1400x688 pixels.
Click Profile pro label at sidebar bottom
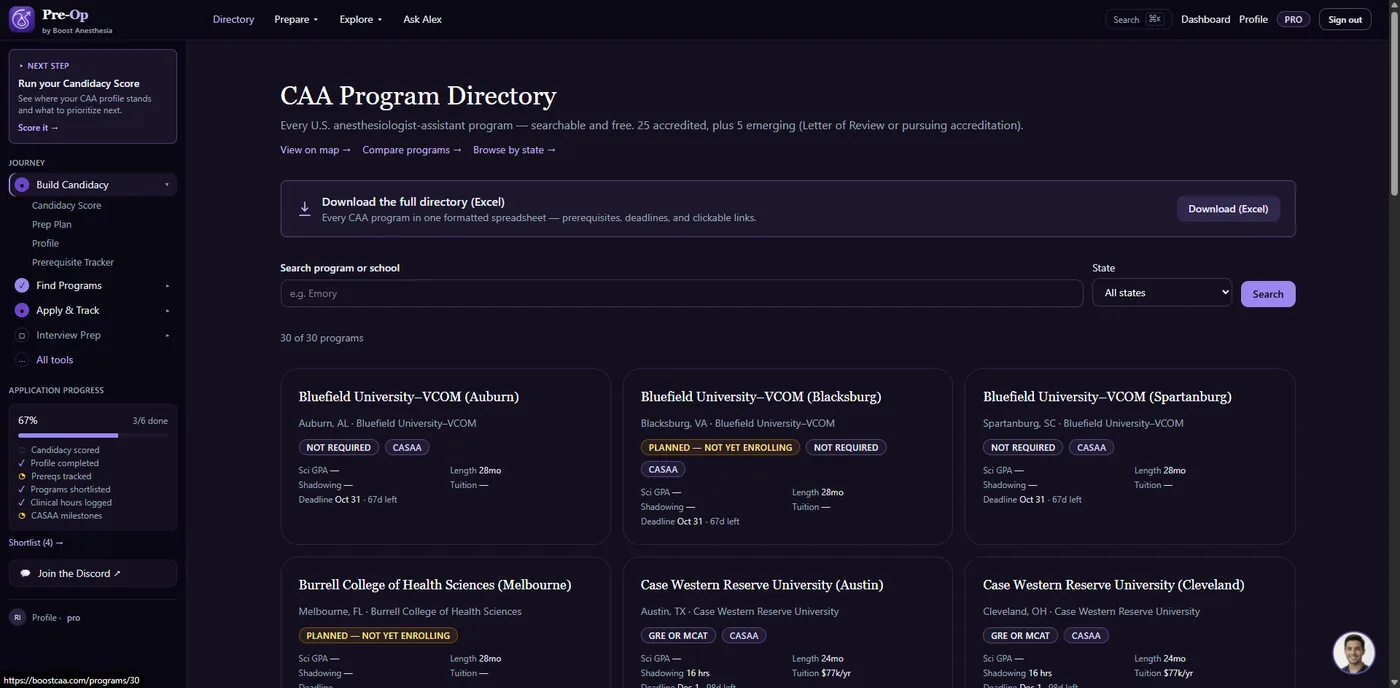coord(56,618)
